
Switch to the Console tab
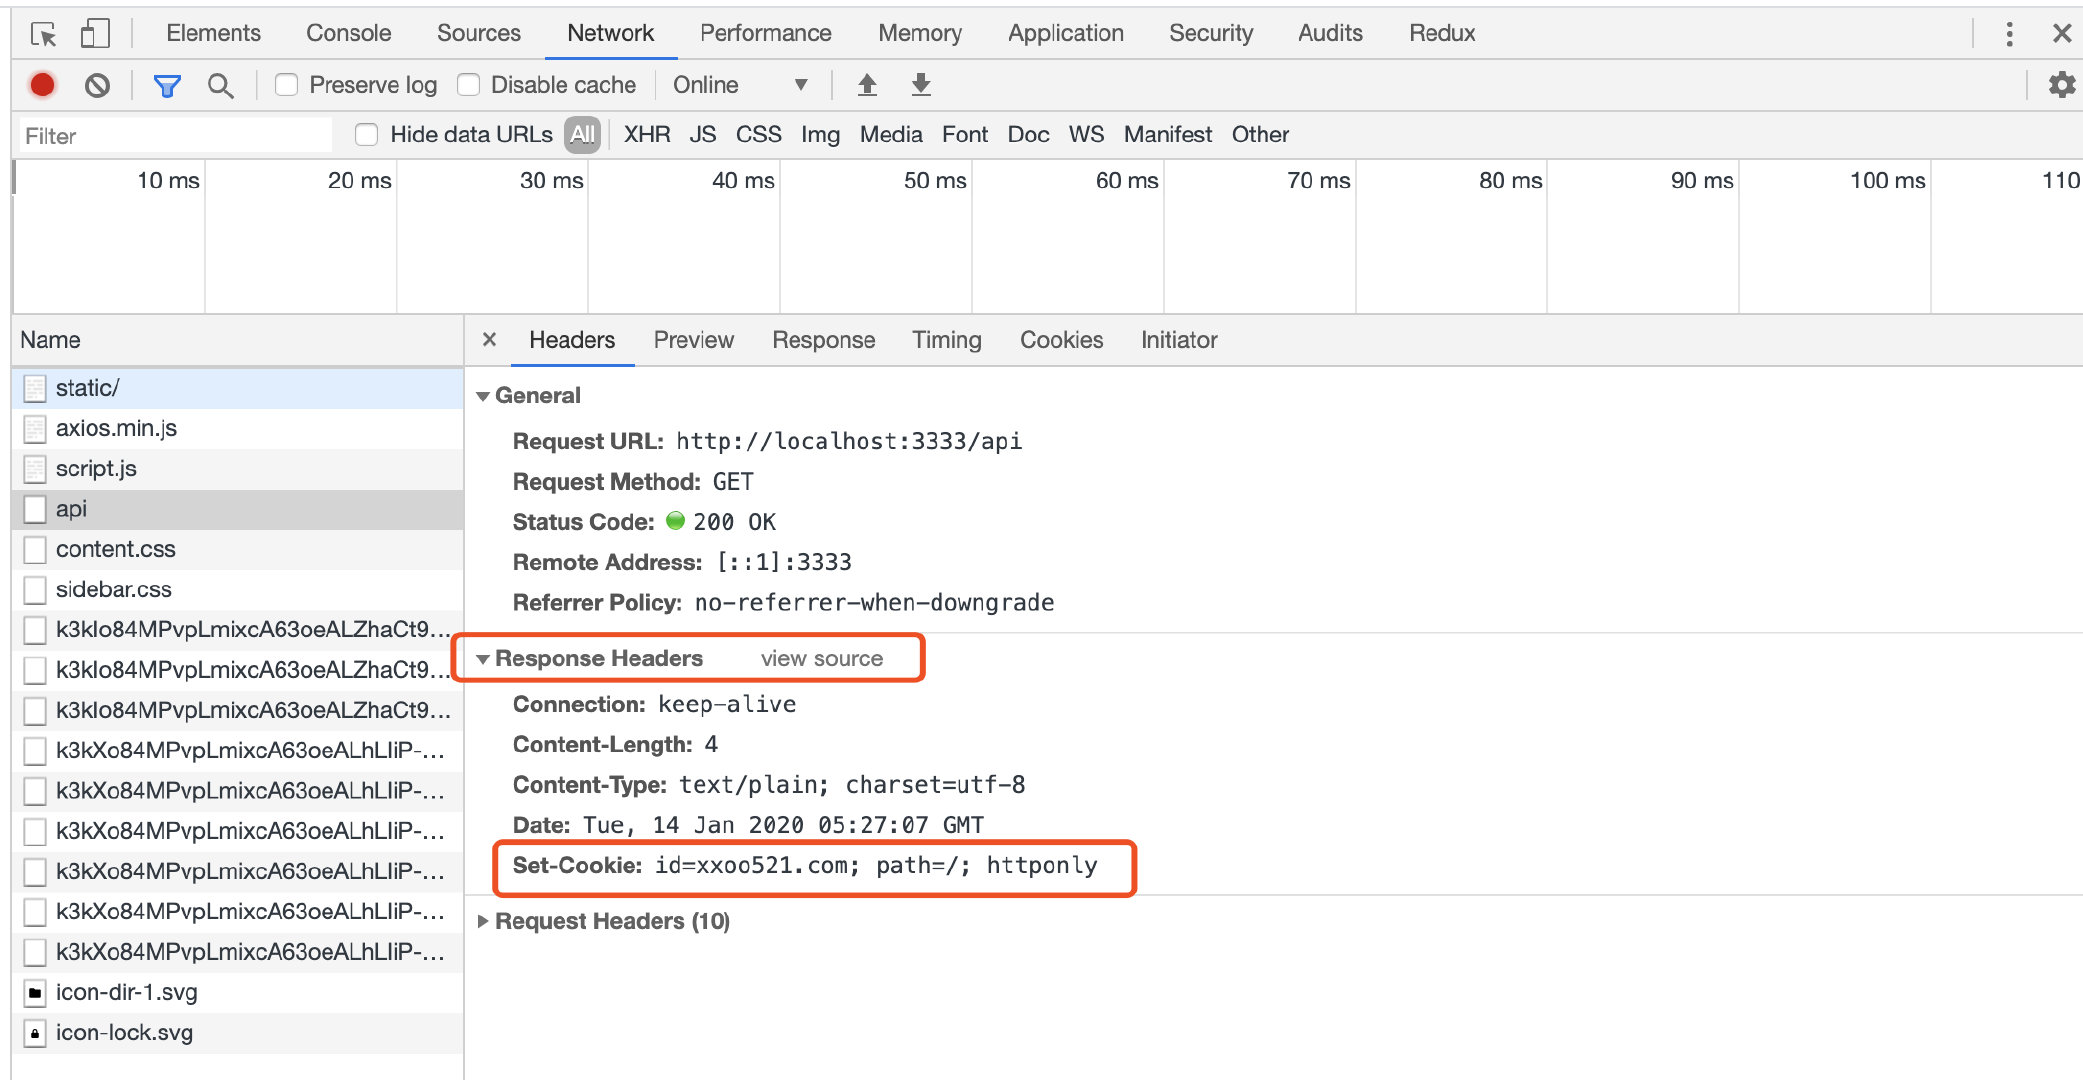(x=348, y=33)
